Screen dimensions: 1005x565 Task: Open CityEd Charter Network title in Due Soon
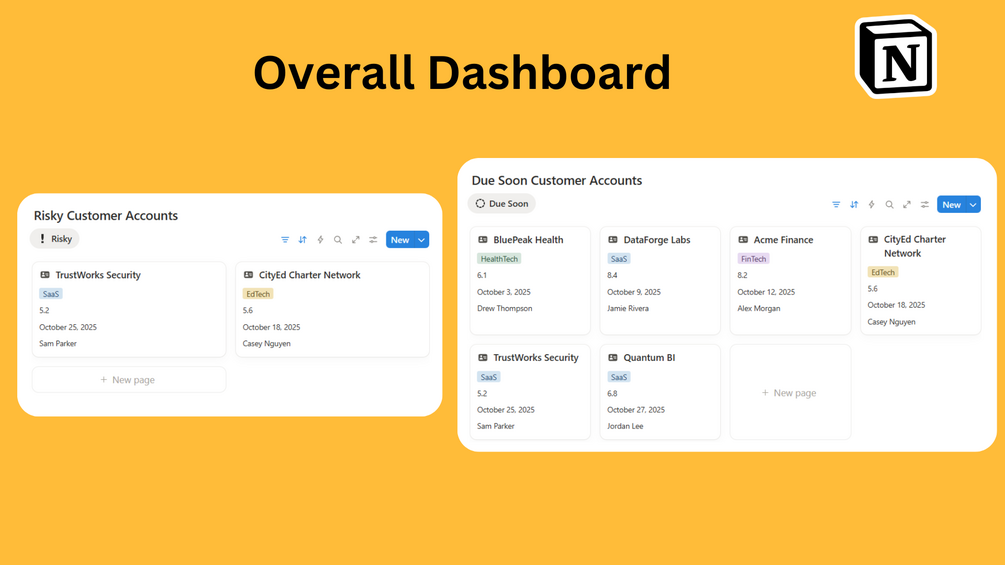point(915,246)
